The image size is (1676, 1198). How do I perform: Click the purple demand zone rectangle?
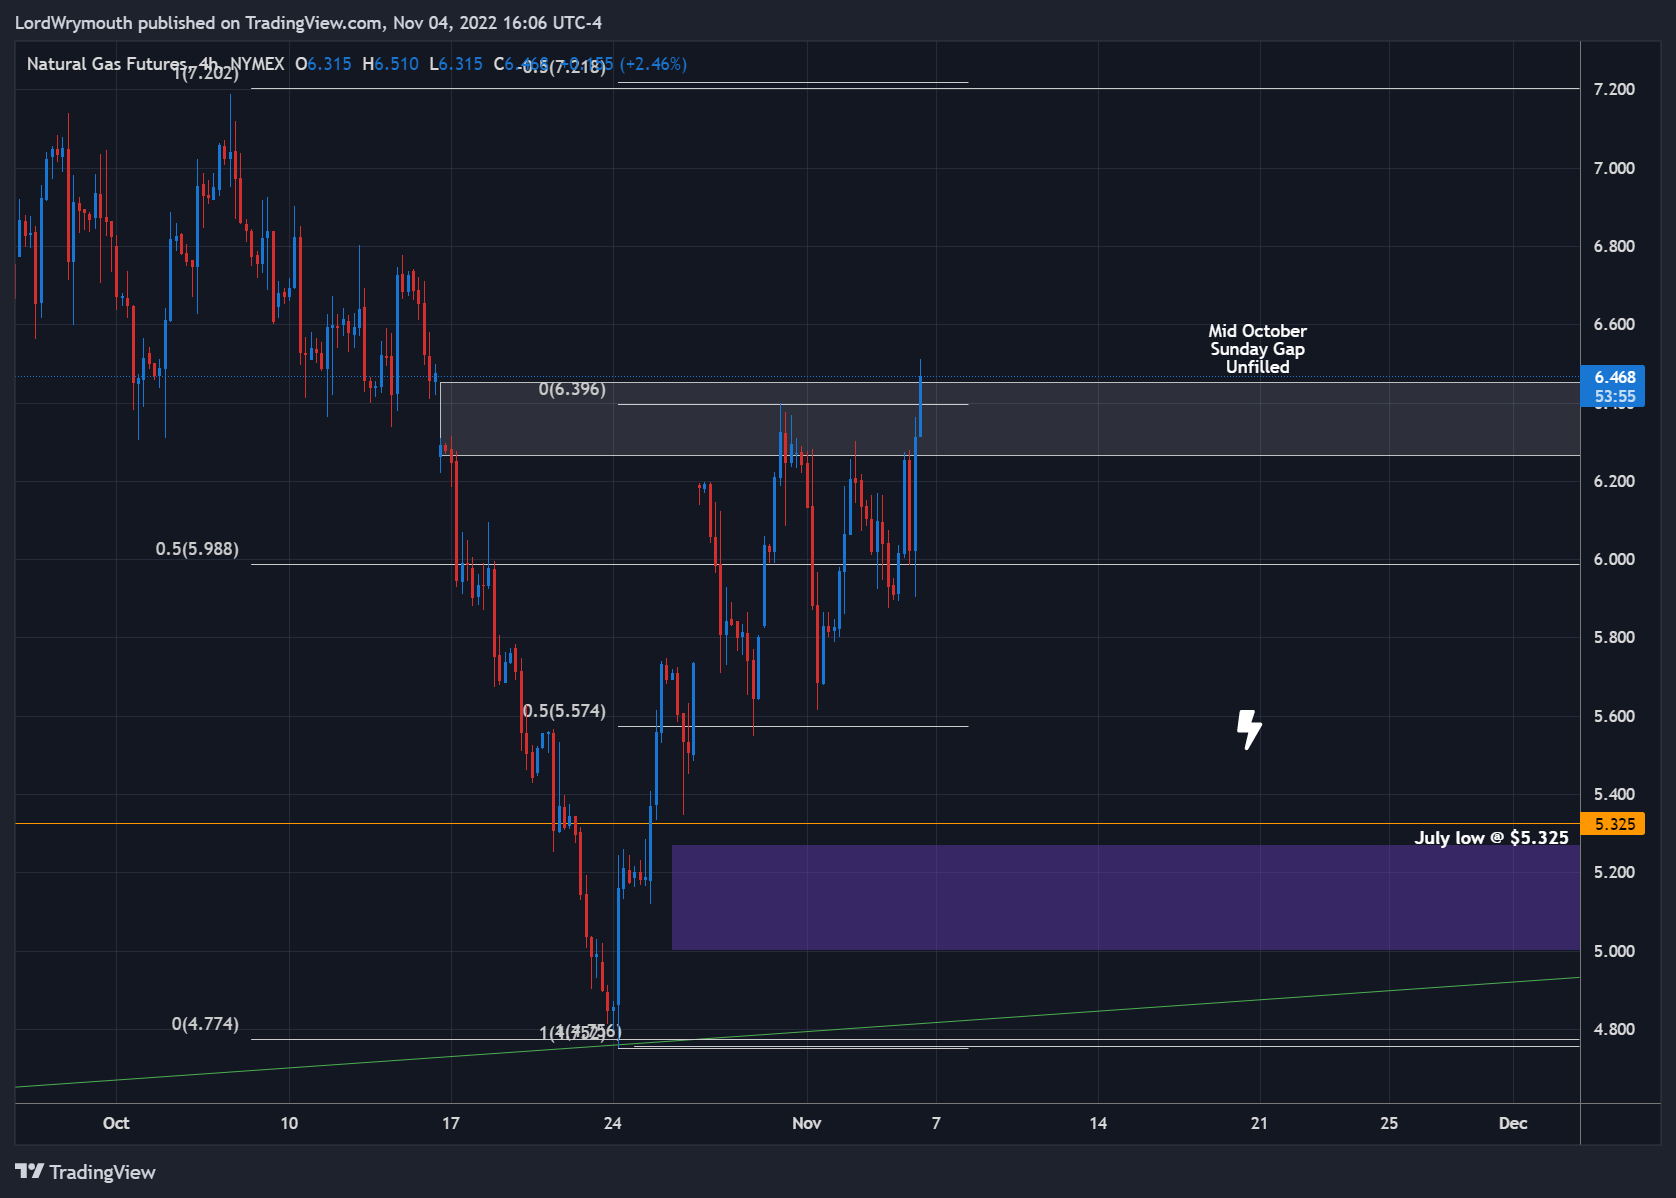(x=1126, y=897)
